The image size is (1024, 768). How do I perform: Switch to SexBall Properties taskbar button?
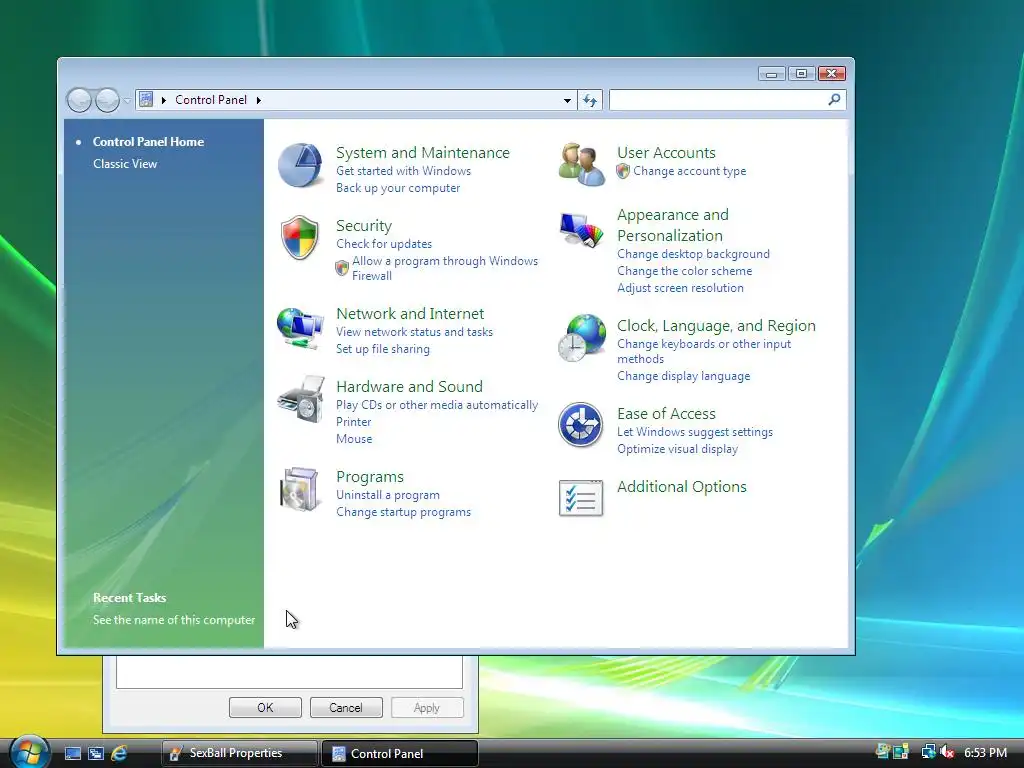click(240, 753)
